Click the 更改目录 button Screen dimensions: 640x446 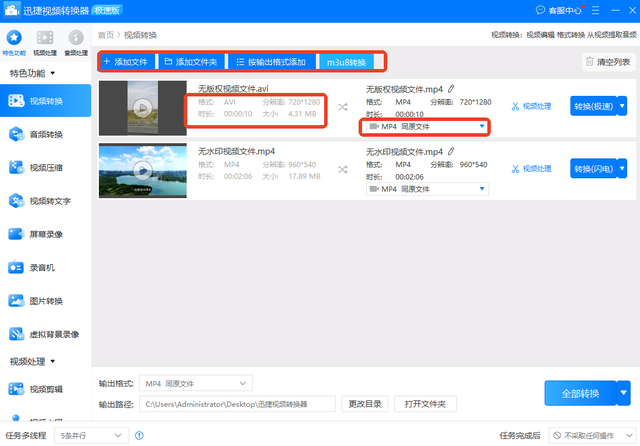(365, 404)
